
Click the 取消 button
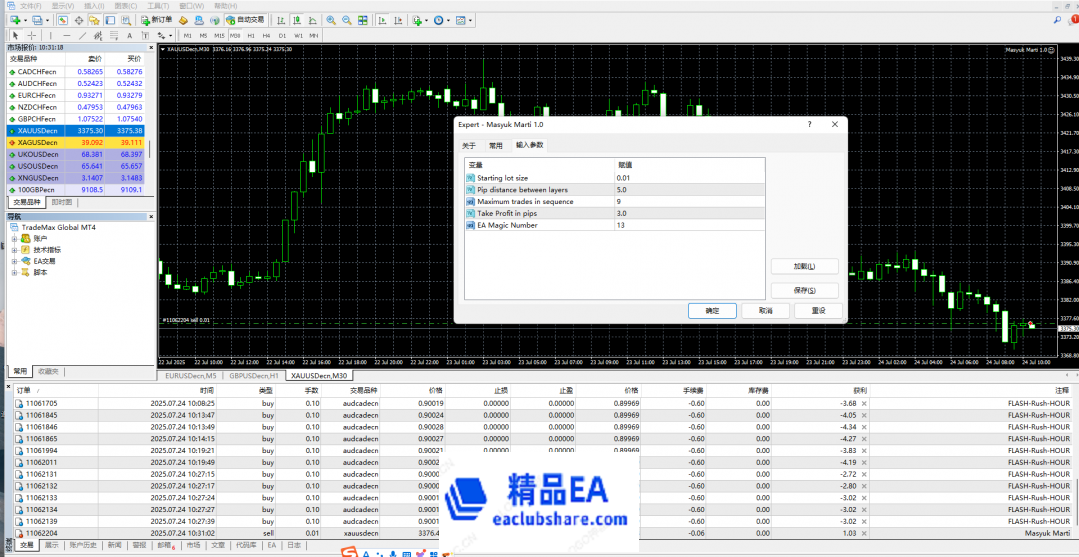click(x=765, y=311)
